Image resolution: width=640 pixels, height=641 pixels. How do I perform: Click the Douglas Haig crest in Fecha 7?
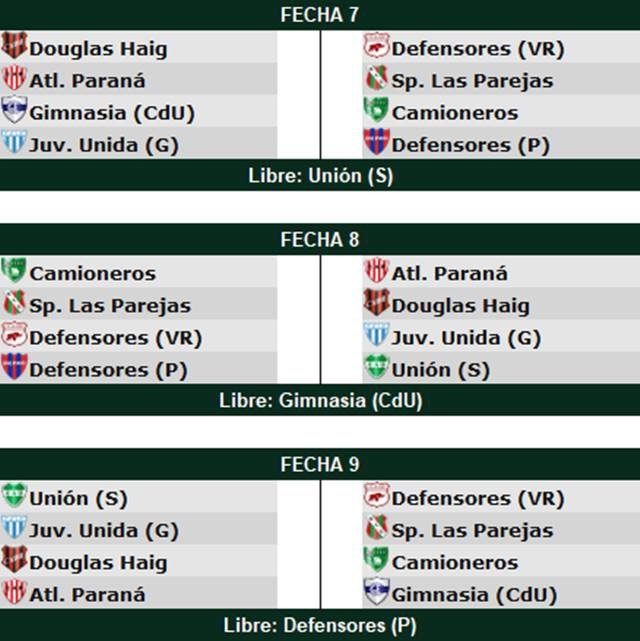coord(14,47)
